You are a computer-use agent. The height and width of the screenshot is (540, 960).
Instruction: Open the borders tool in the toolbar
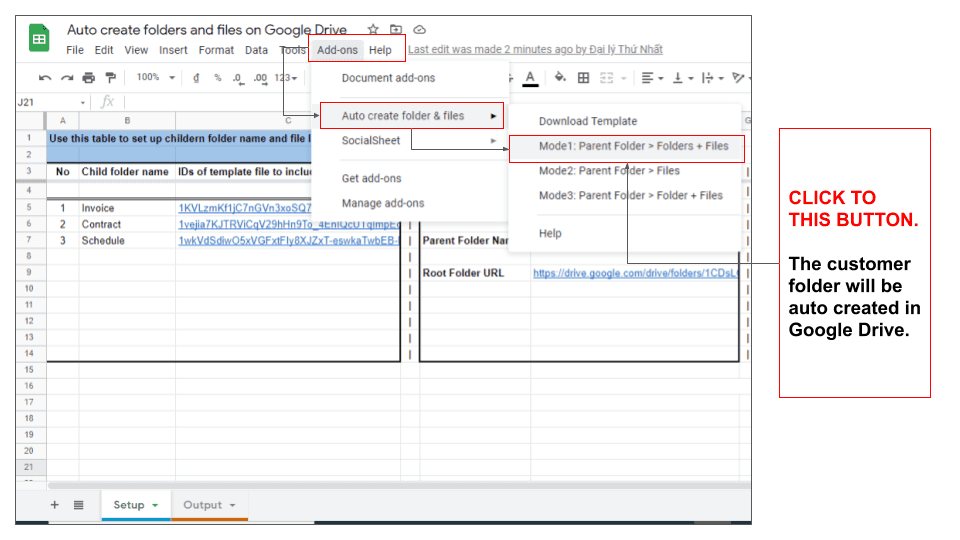(583, 78)
